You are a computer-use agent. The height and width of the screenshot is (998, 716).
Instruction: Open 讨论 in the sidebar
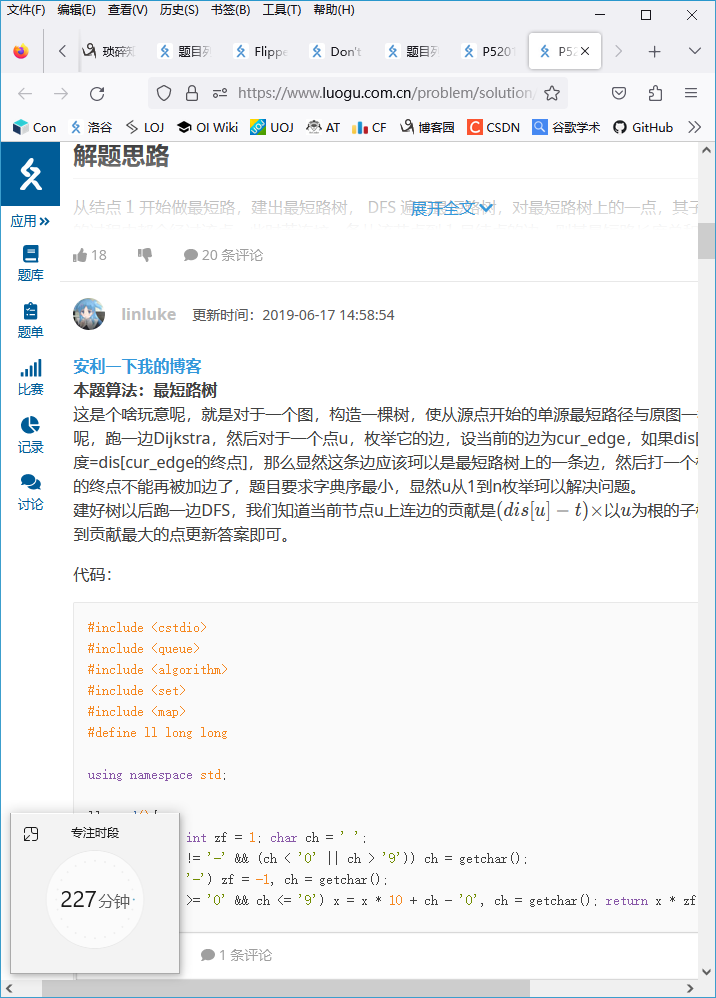30,493
